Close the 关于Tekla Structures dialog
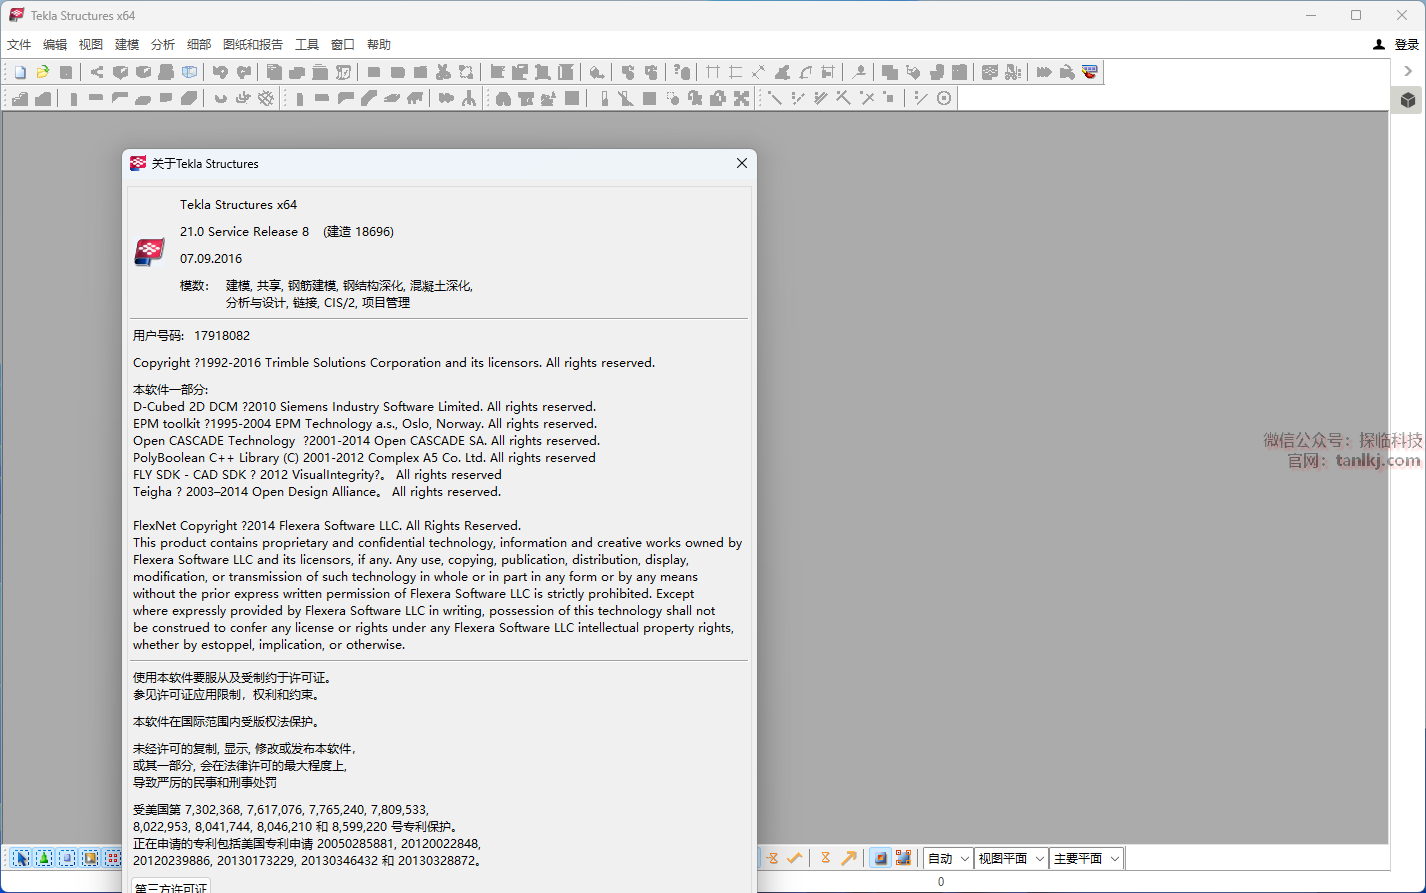 point(742,163)
